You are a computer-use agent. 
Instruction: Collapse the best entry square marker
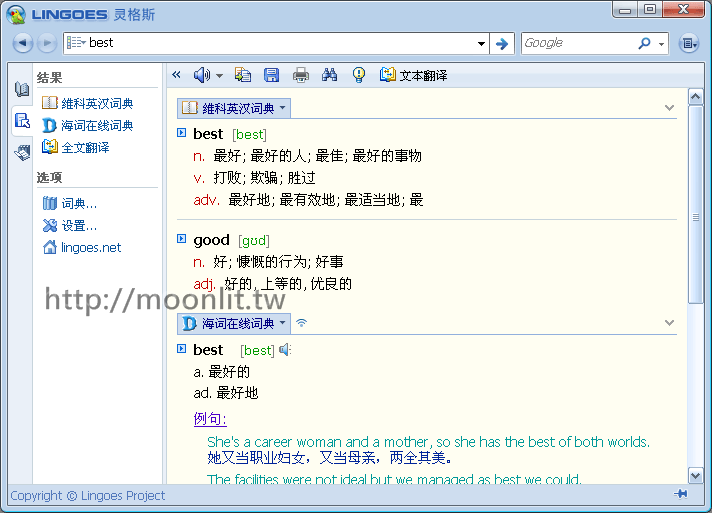coord(181,133)
